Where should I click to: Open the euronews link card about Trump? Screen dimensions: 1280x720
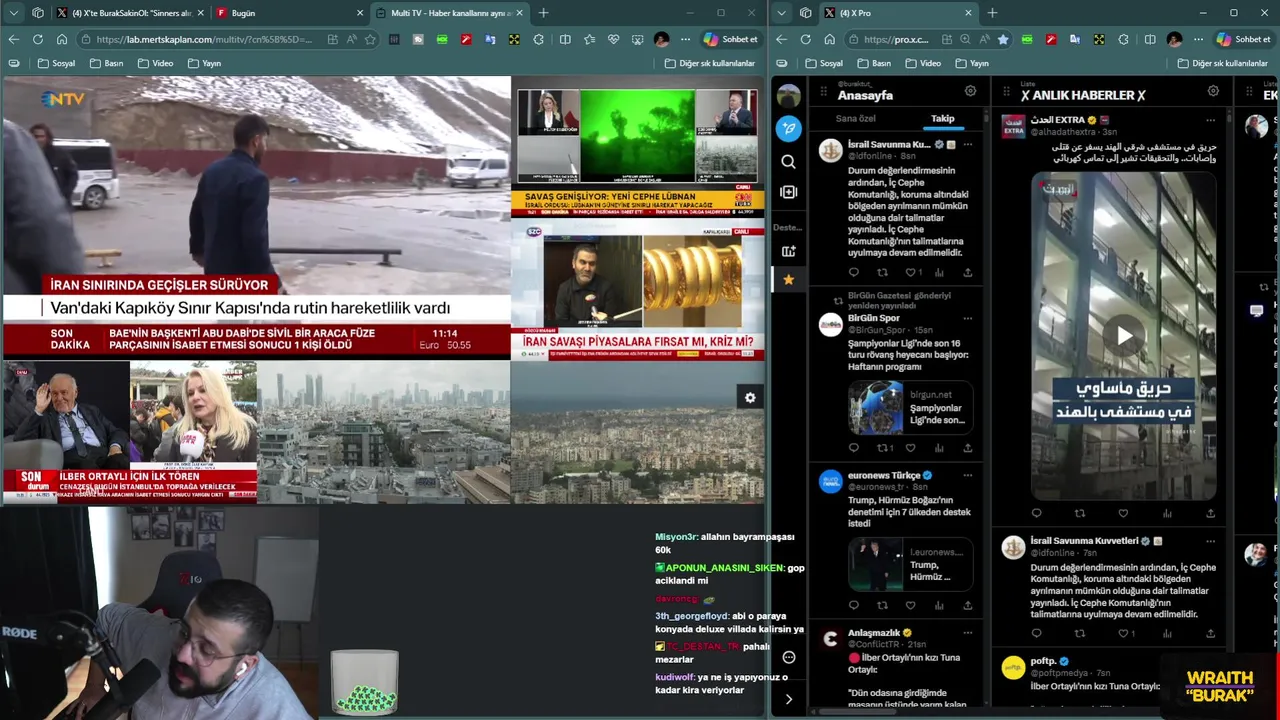[x=910, y=564]
